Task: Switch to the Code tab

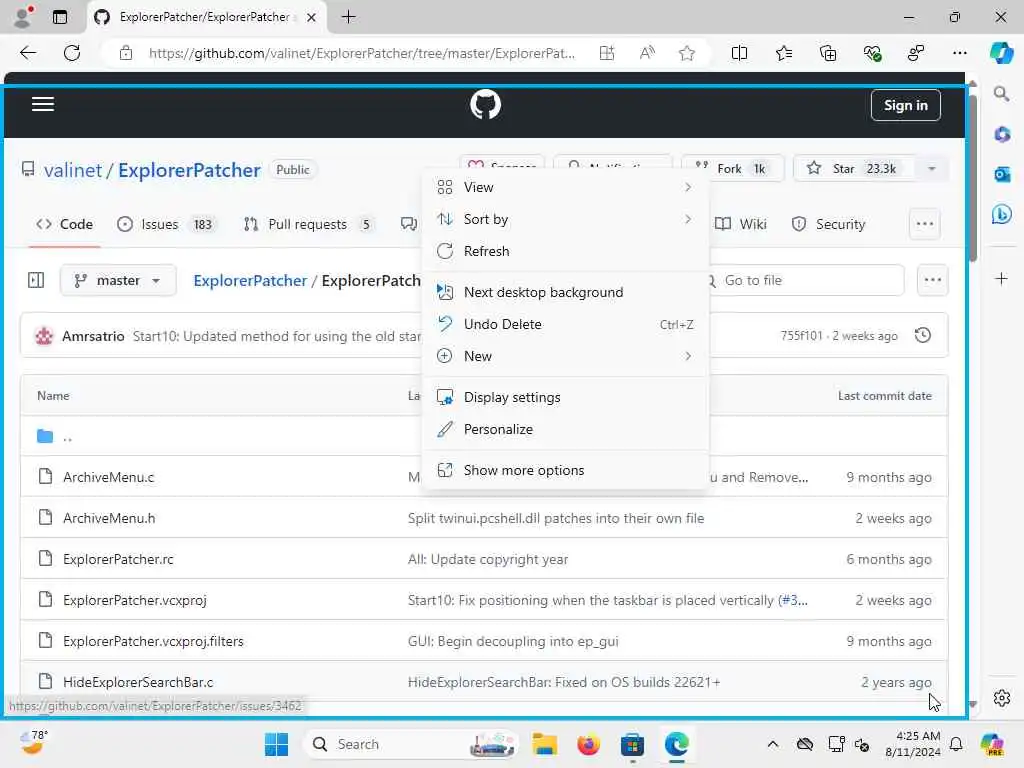Action: [x=65, y=224]
